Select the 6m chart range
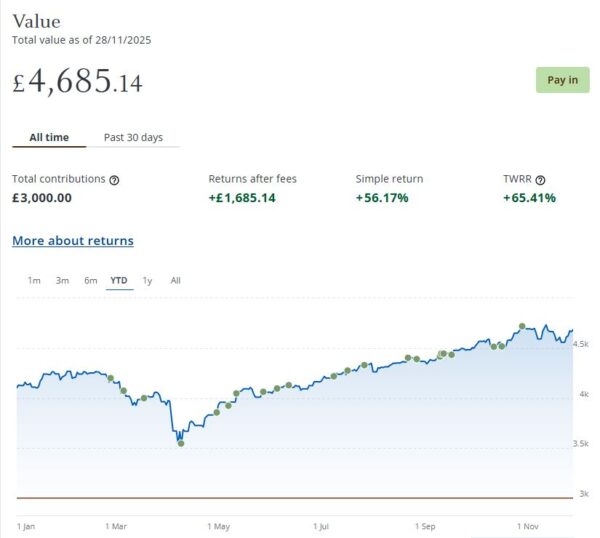 [90, 281]
